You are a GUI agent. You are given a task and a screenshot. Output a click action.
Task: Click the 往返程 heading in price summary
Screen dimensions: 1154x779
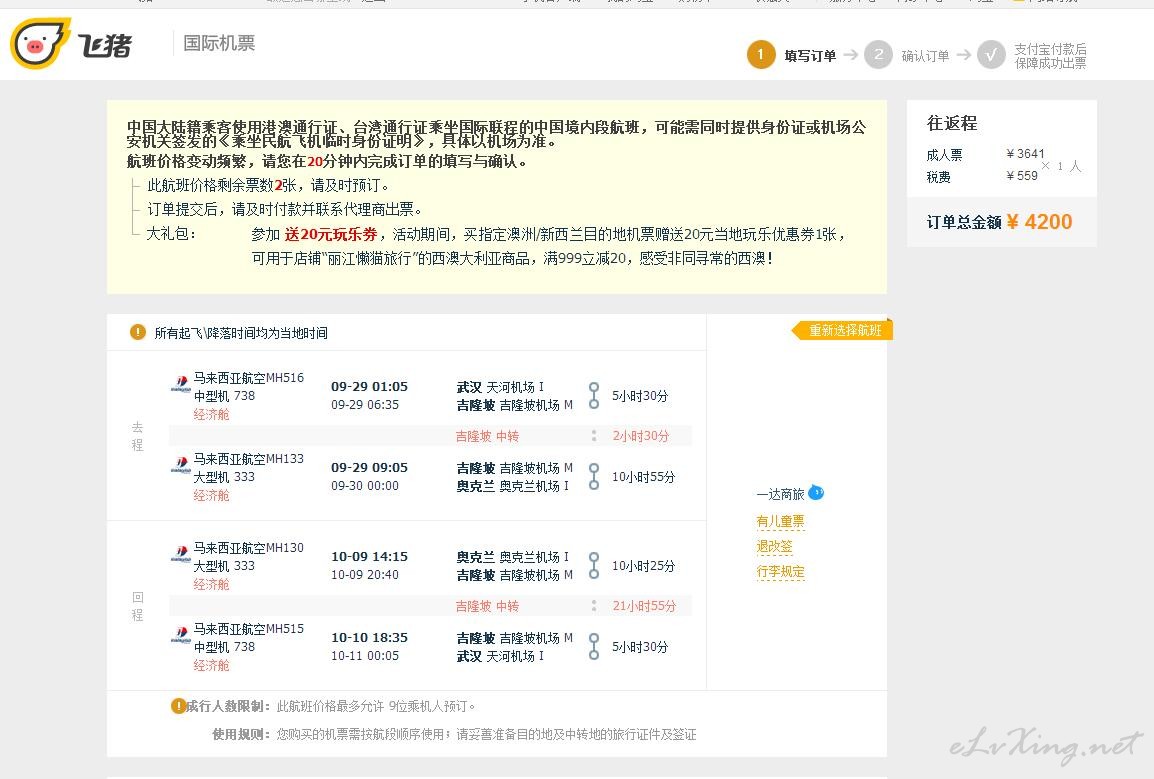952,123
